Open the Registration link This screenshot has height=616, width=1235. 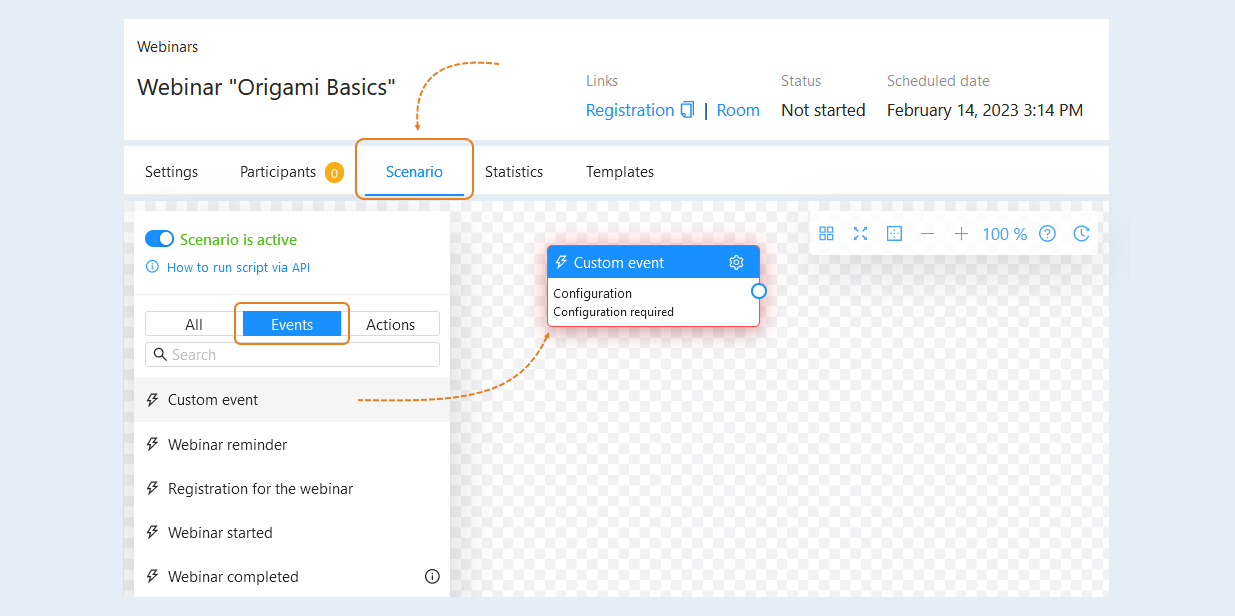pyautogui.click(x=630, y=110)
